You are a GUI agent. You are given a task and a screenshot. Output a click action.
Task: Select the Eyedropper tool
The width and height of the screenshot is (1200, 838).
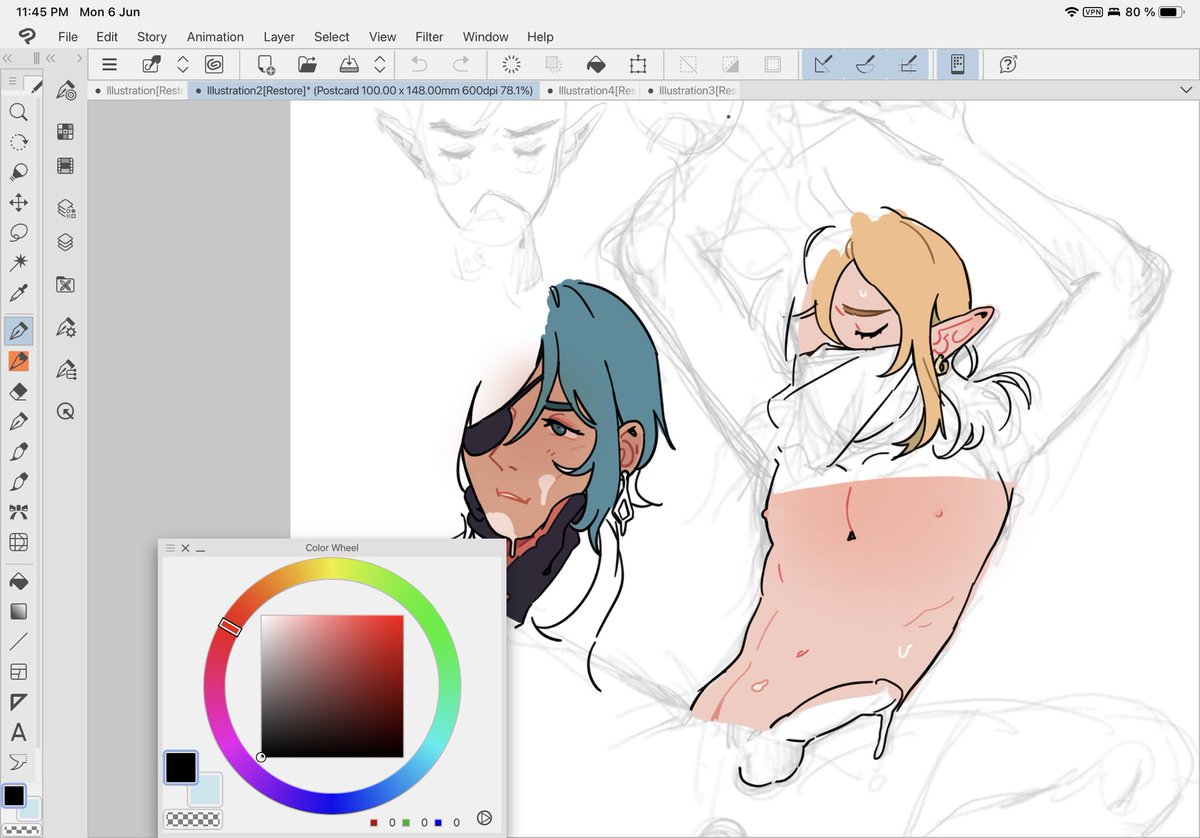(18, 292)
